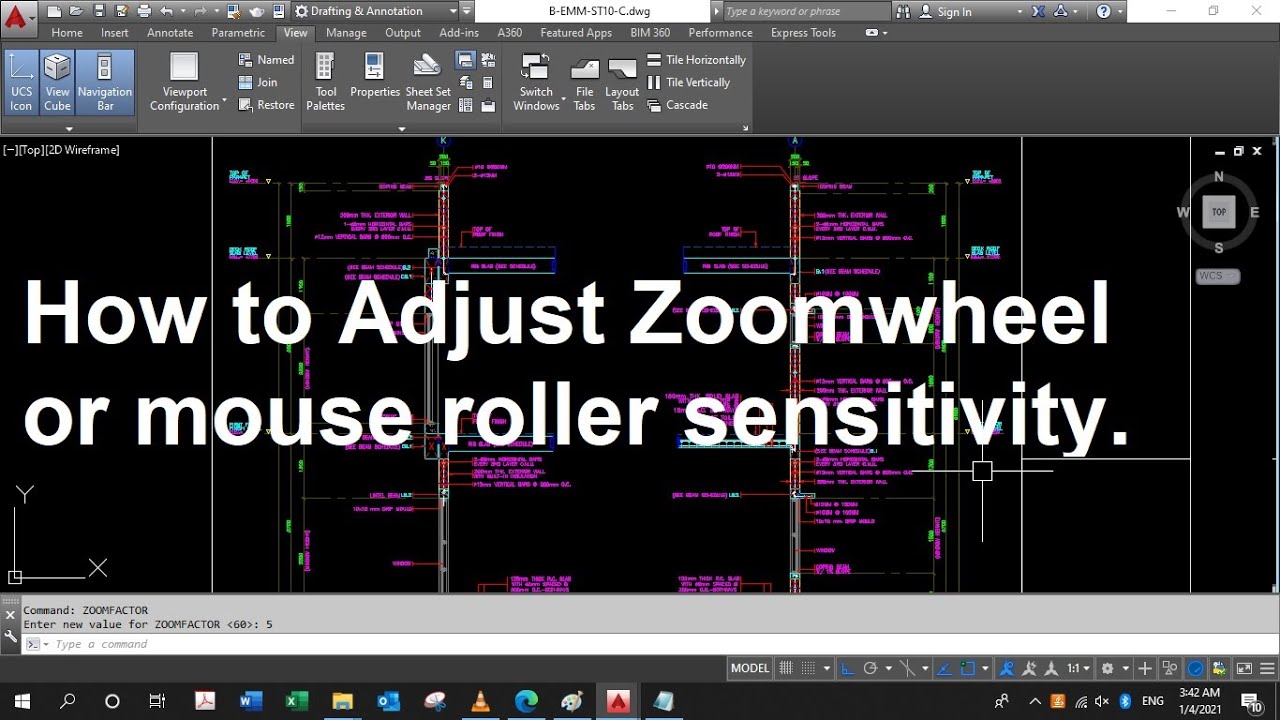Open the Quick Access customize arrow
The image size is (1280, 720).
point(468,12)
